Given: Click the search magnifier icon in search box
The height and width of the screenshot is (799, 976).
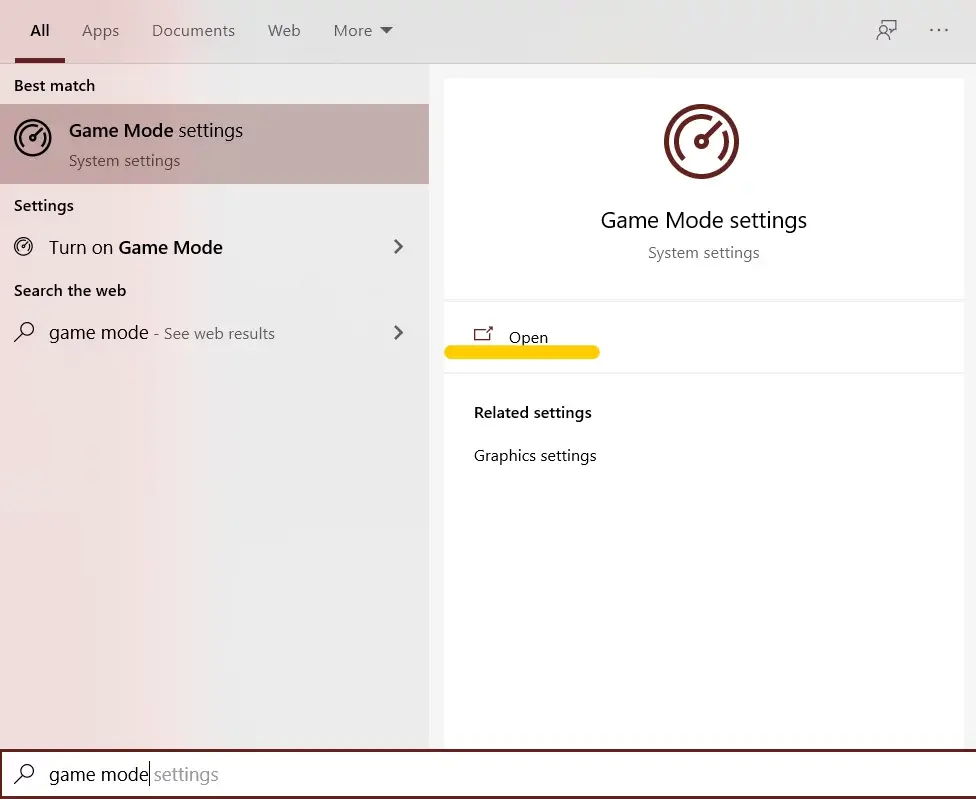Looking at the screenshot, I should coord(24,774).
